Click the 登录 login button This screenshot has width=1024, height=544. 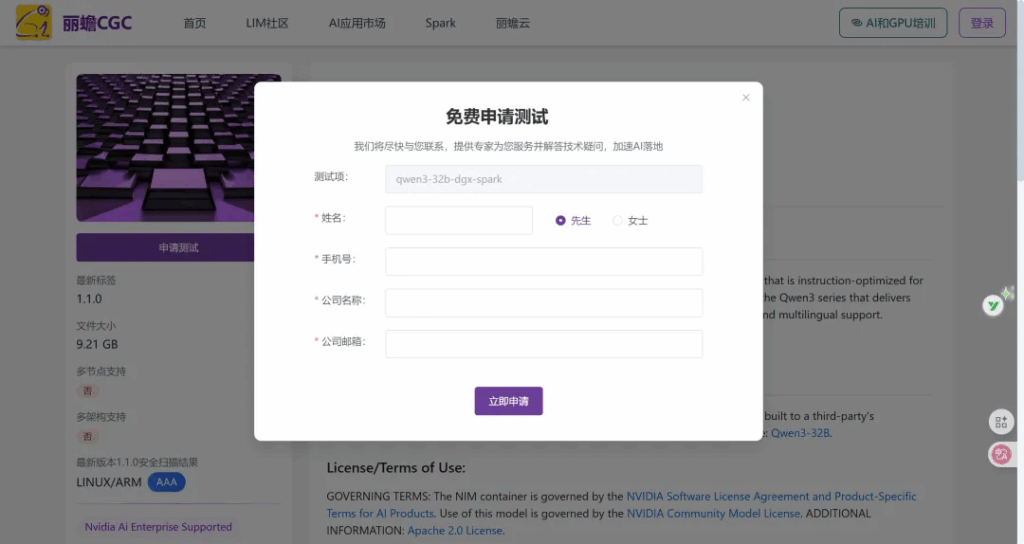[x=981, y=23]
